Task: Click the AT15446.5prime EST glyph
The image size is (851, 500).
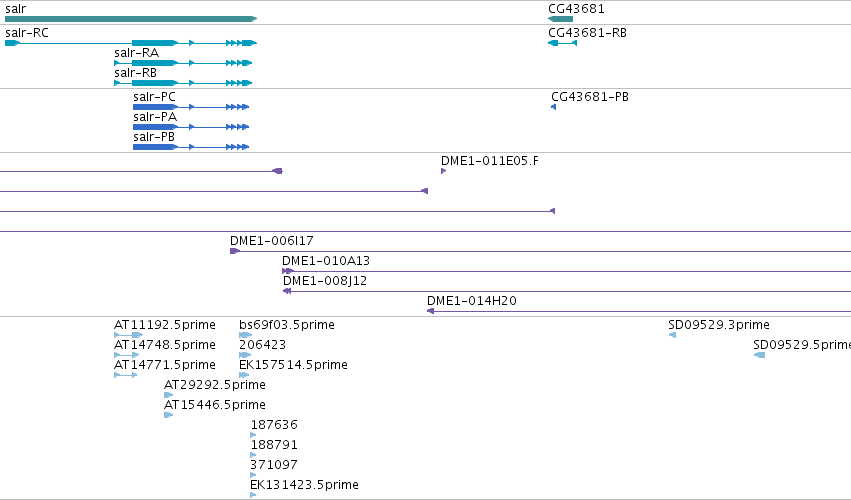Action: [168, 415]
